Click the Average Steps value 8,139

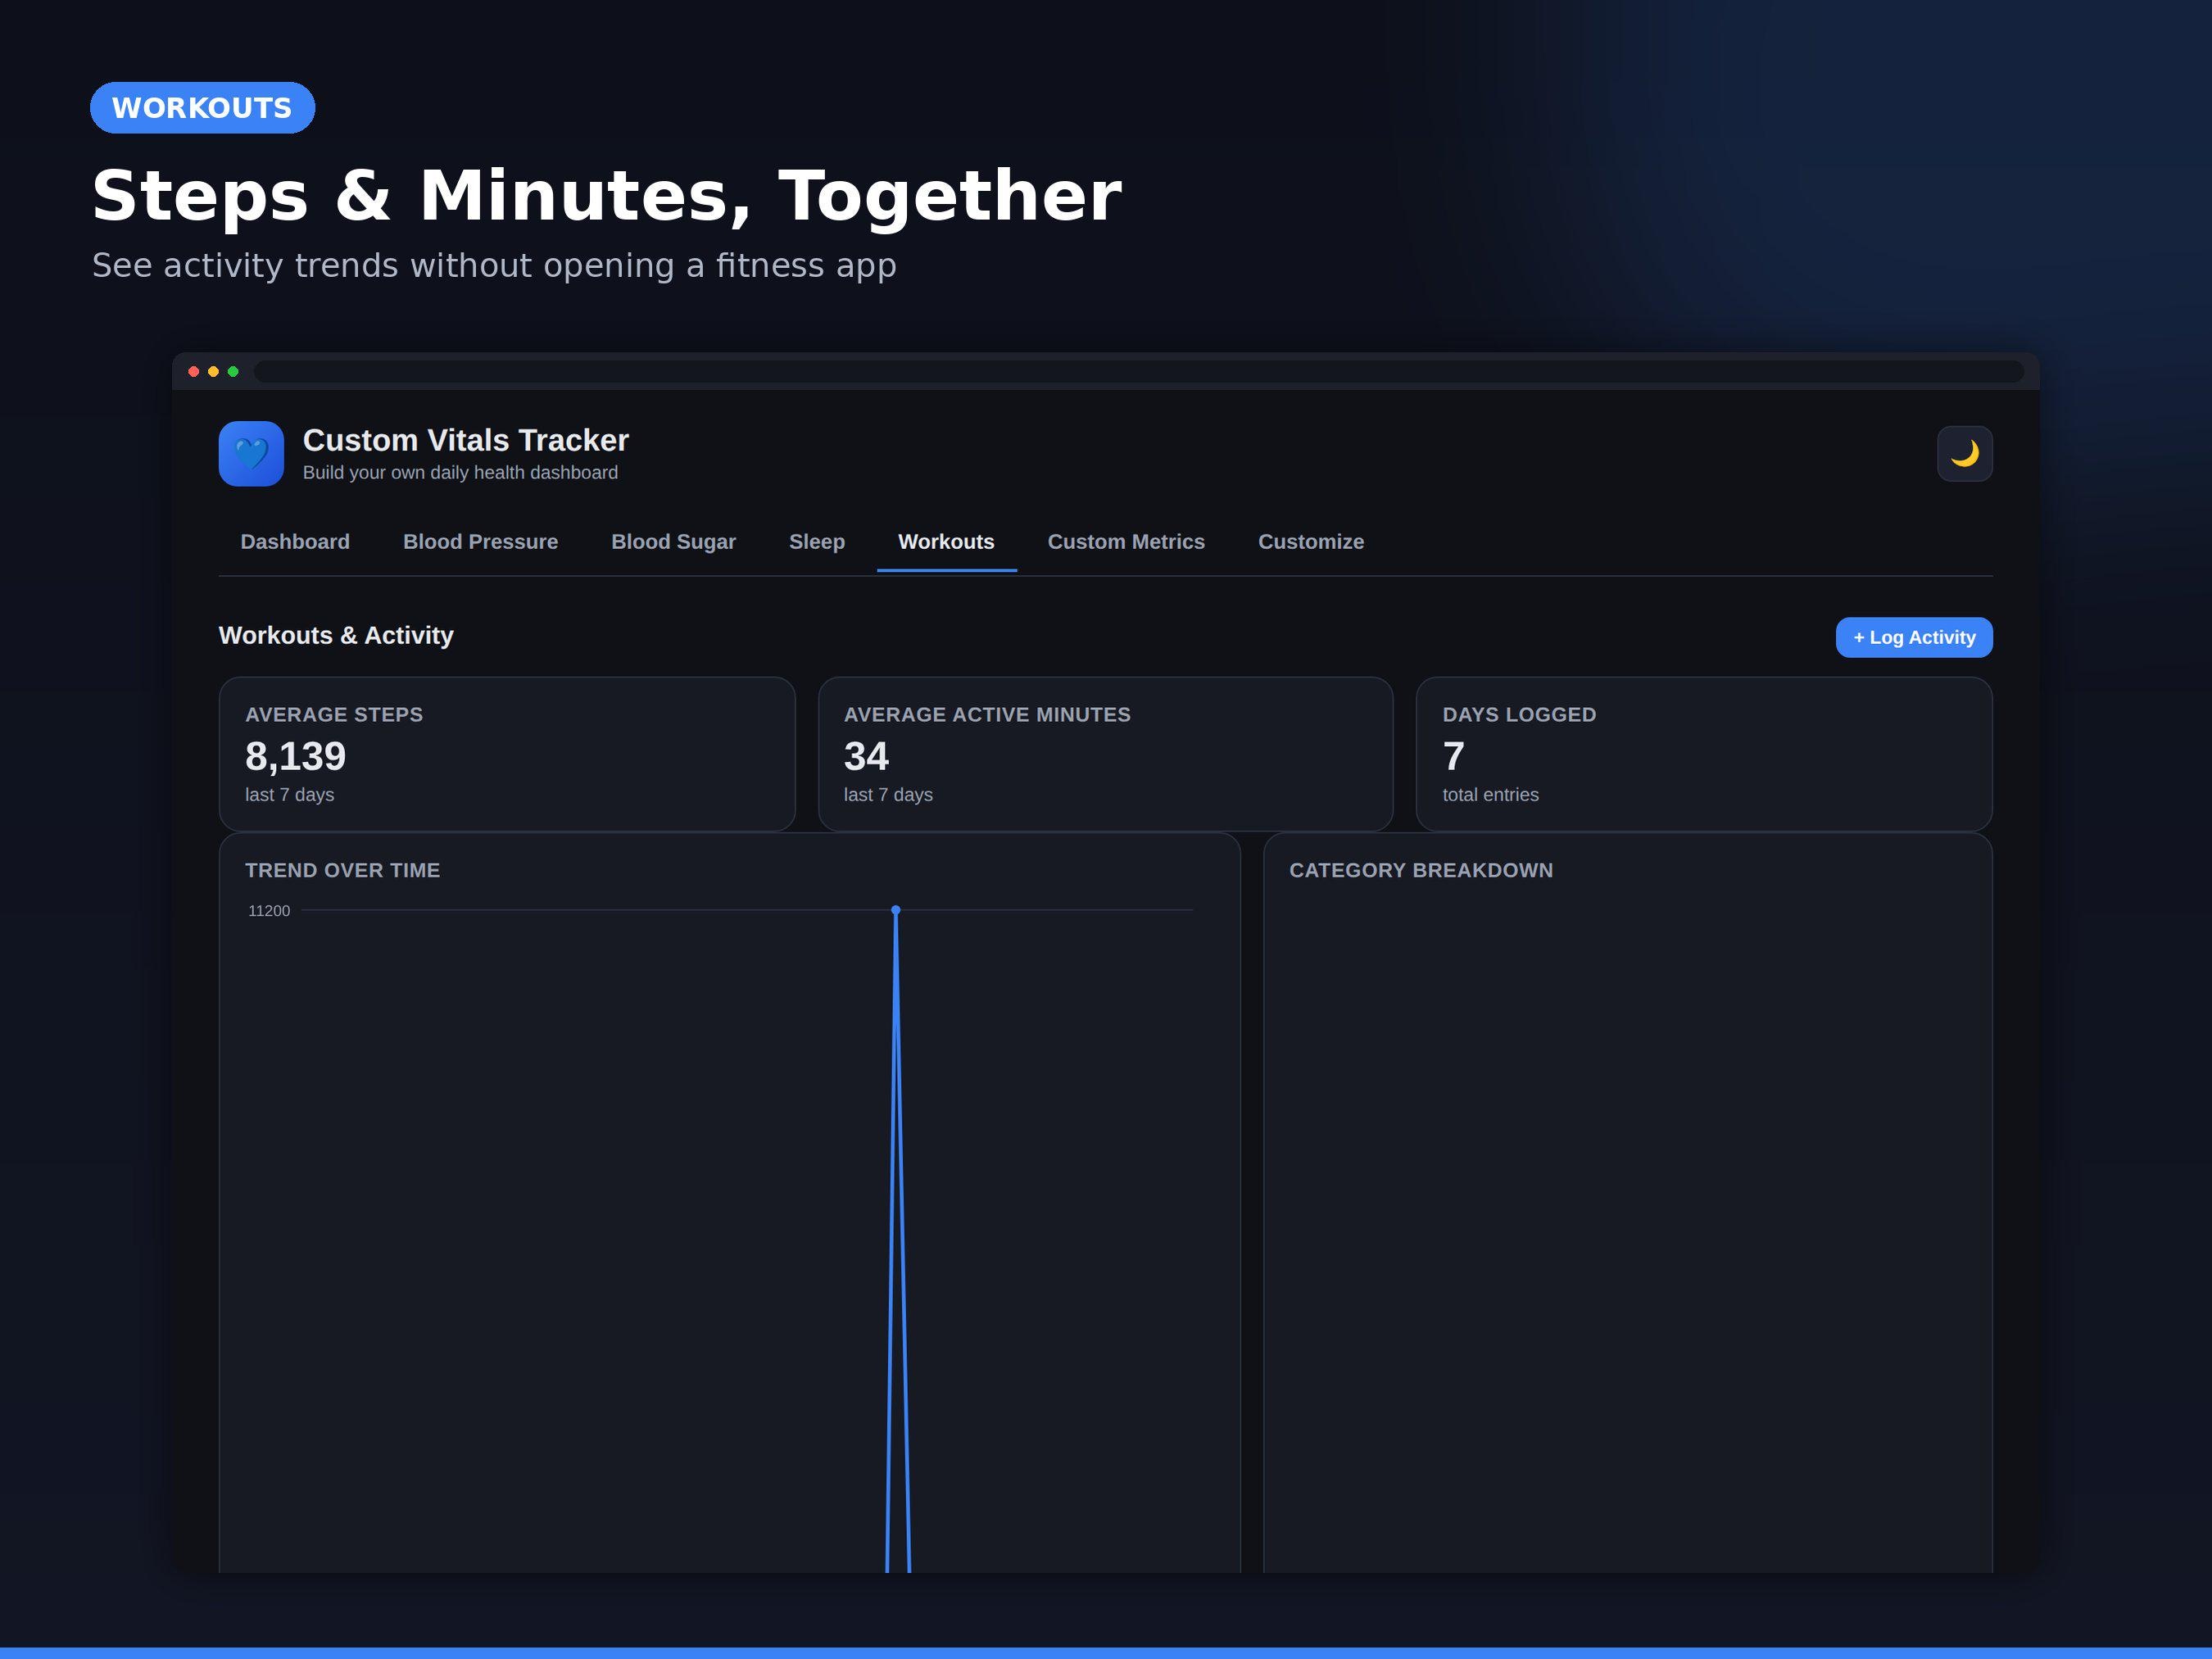click(x=295, y=756)
